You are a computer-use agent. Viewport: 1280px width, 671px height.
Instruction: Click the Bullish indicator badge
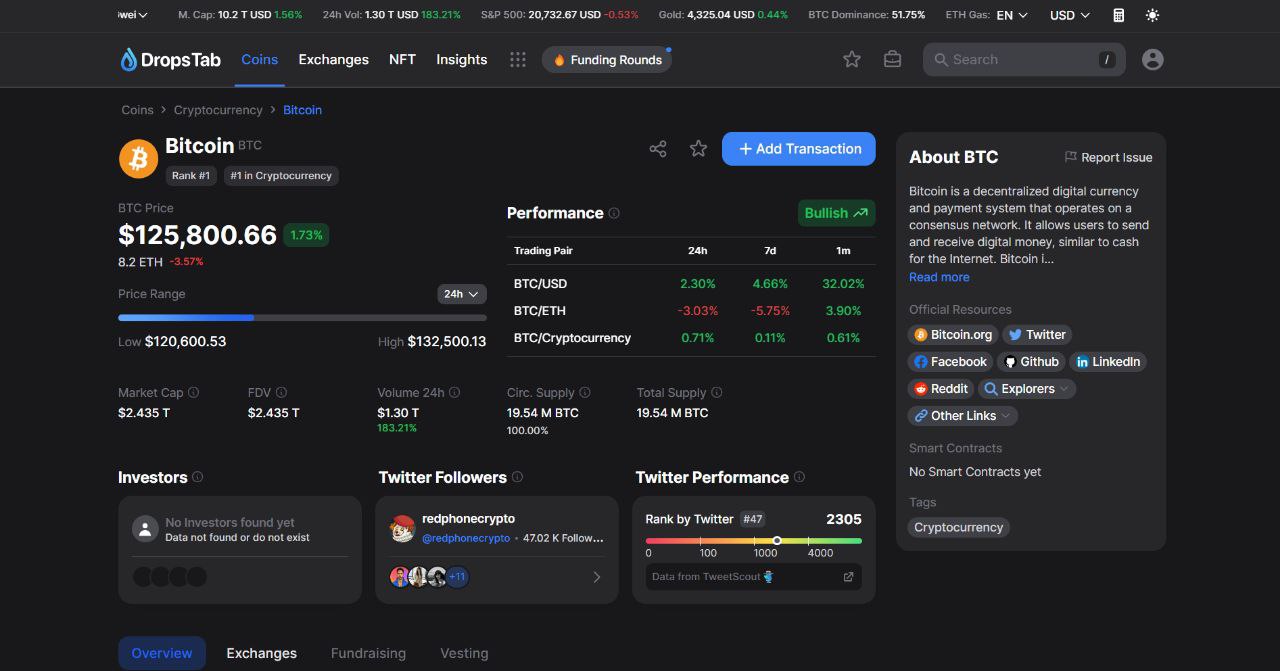point(836,213)
